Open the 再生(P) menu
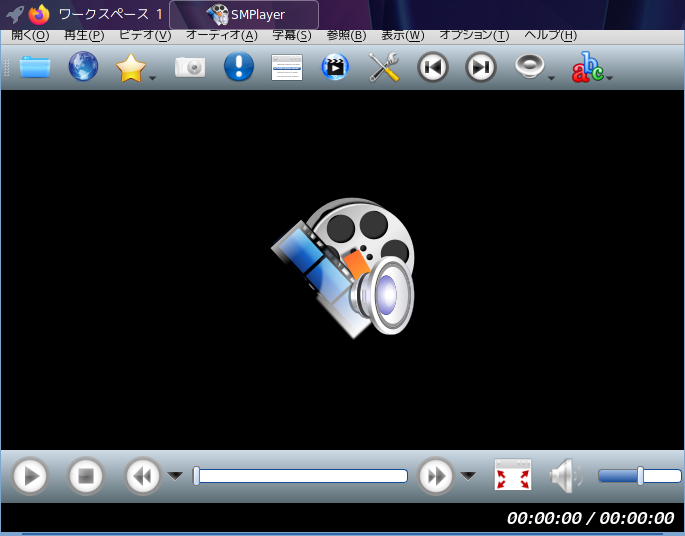 (84, 35)
